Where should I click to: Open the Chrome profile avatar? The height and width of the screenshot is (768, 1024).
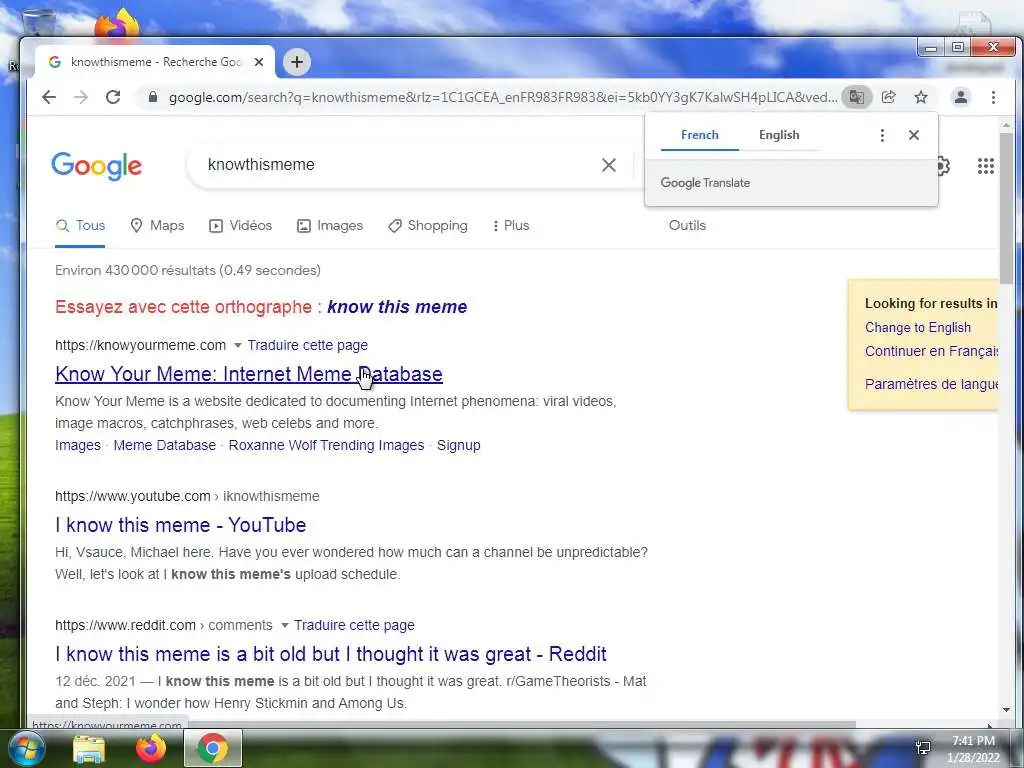point(961,97)
